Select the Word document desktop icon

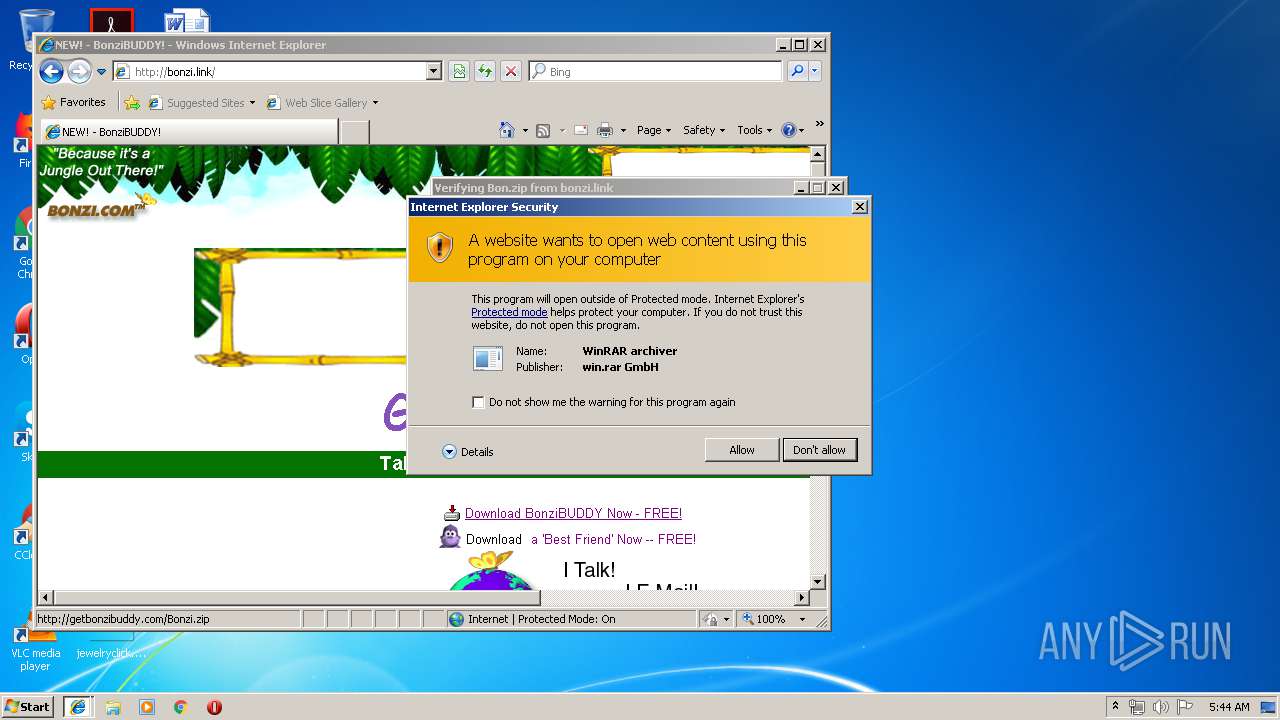186,20
